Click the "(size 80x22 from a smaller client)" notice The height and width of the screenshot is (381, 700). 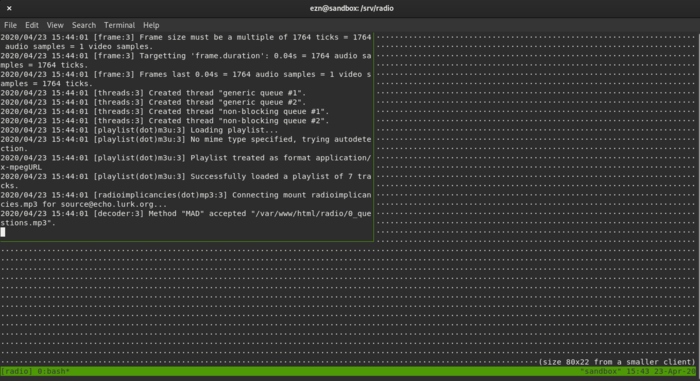pyautogui.click(x=617, y=362)
